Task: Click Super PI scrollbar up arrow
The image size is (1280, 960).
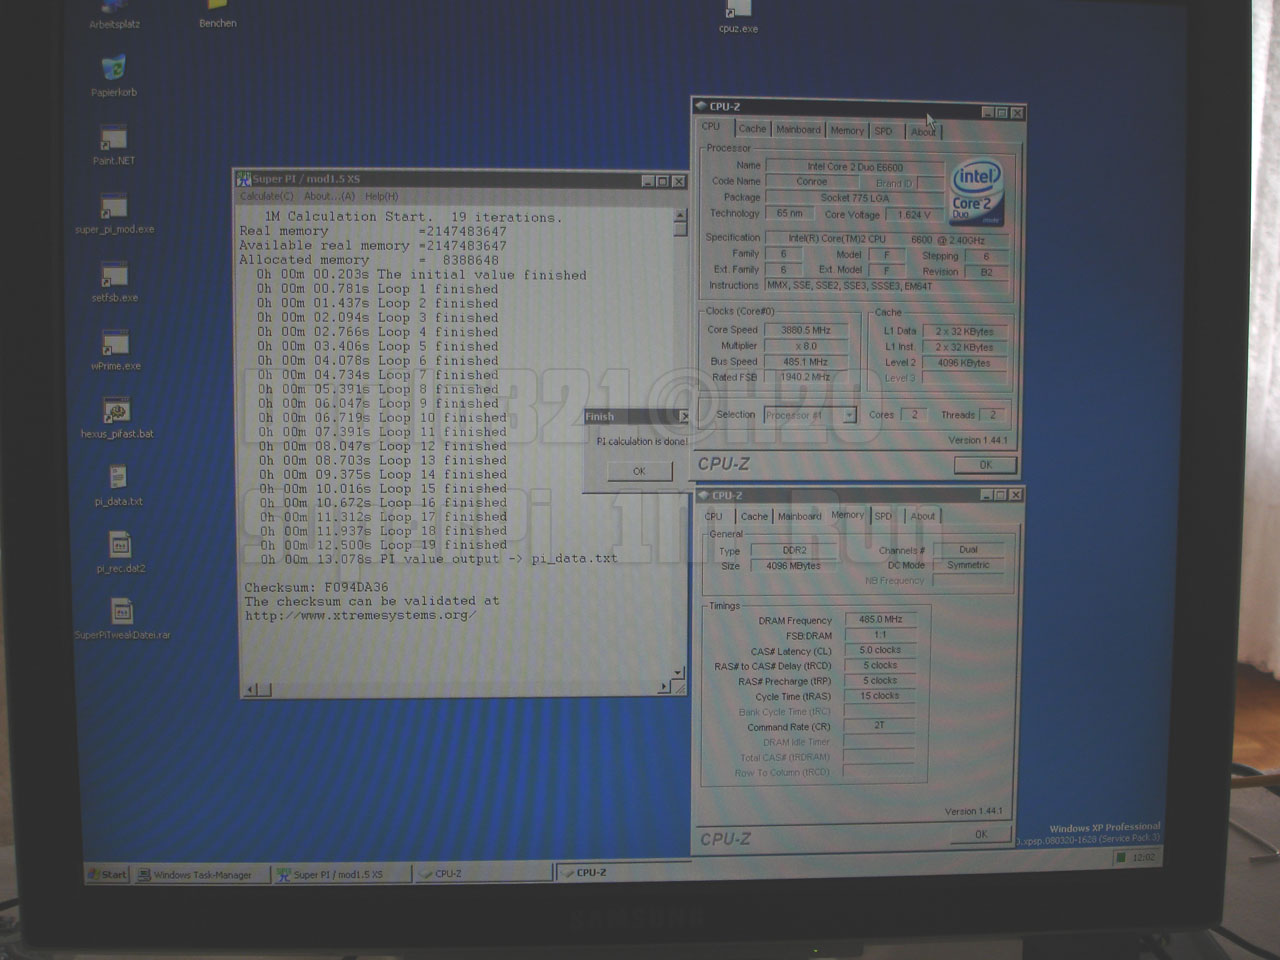Action: [680, 215]
